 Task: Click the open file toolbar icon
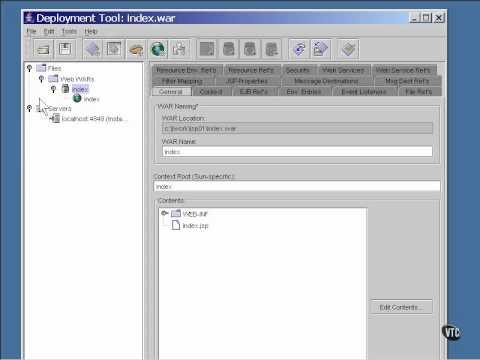click(43, 49)
